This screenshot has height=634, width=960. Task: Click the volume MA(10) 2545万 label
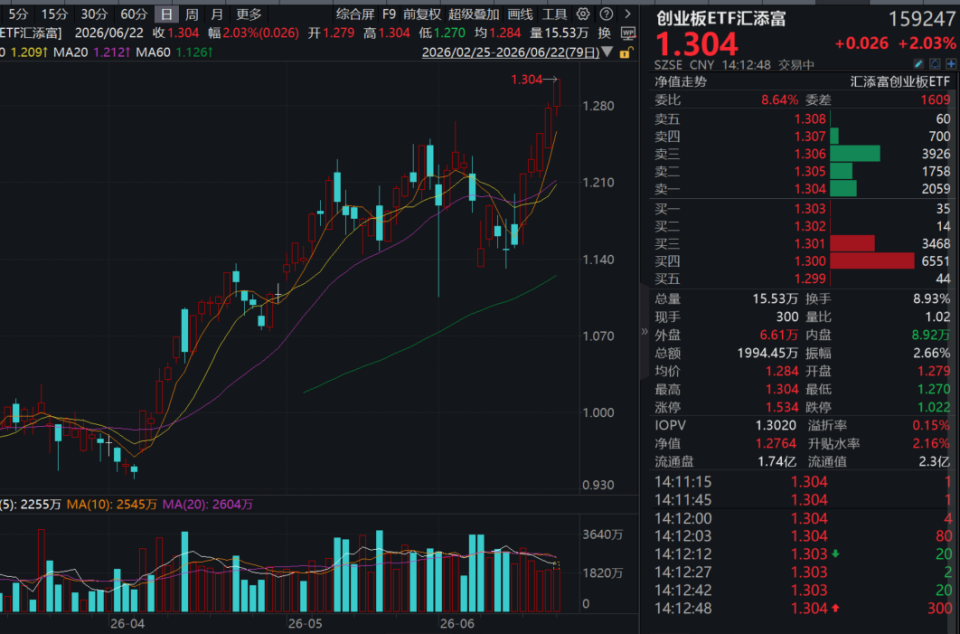coord(111,505)
